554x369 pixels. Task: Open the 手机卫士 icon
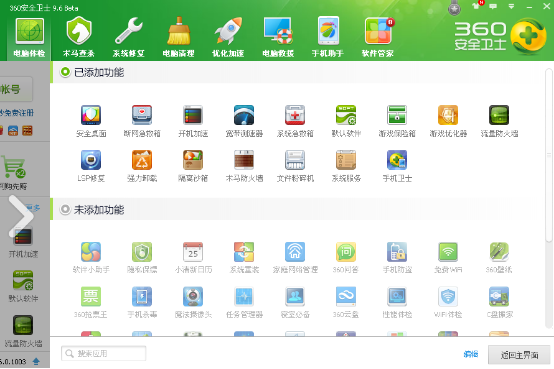397,160
